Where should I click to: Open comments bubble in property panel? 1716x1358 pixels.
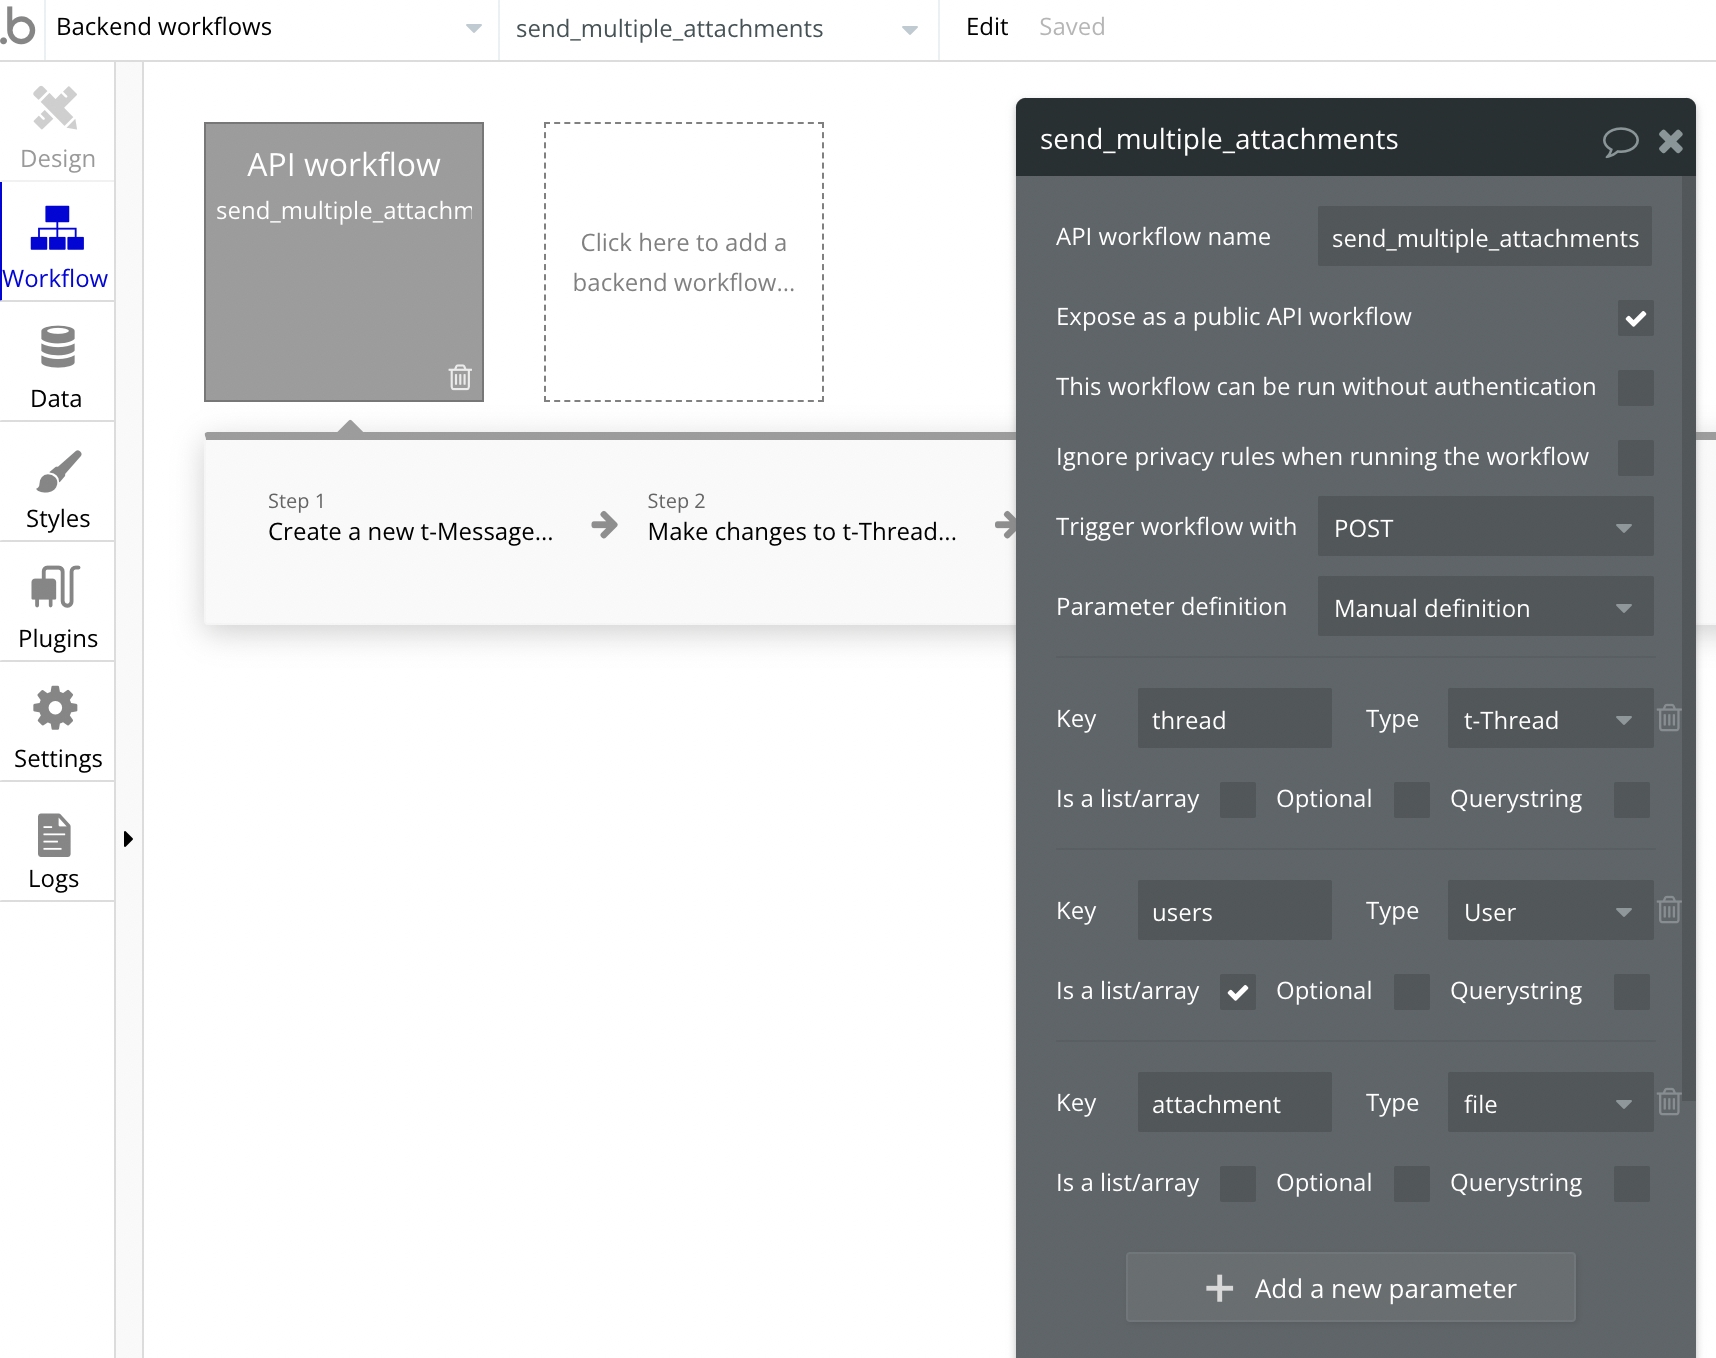(1620, 141)
